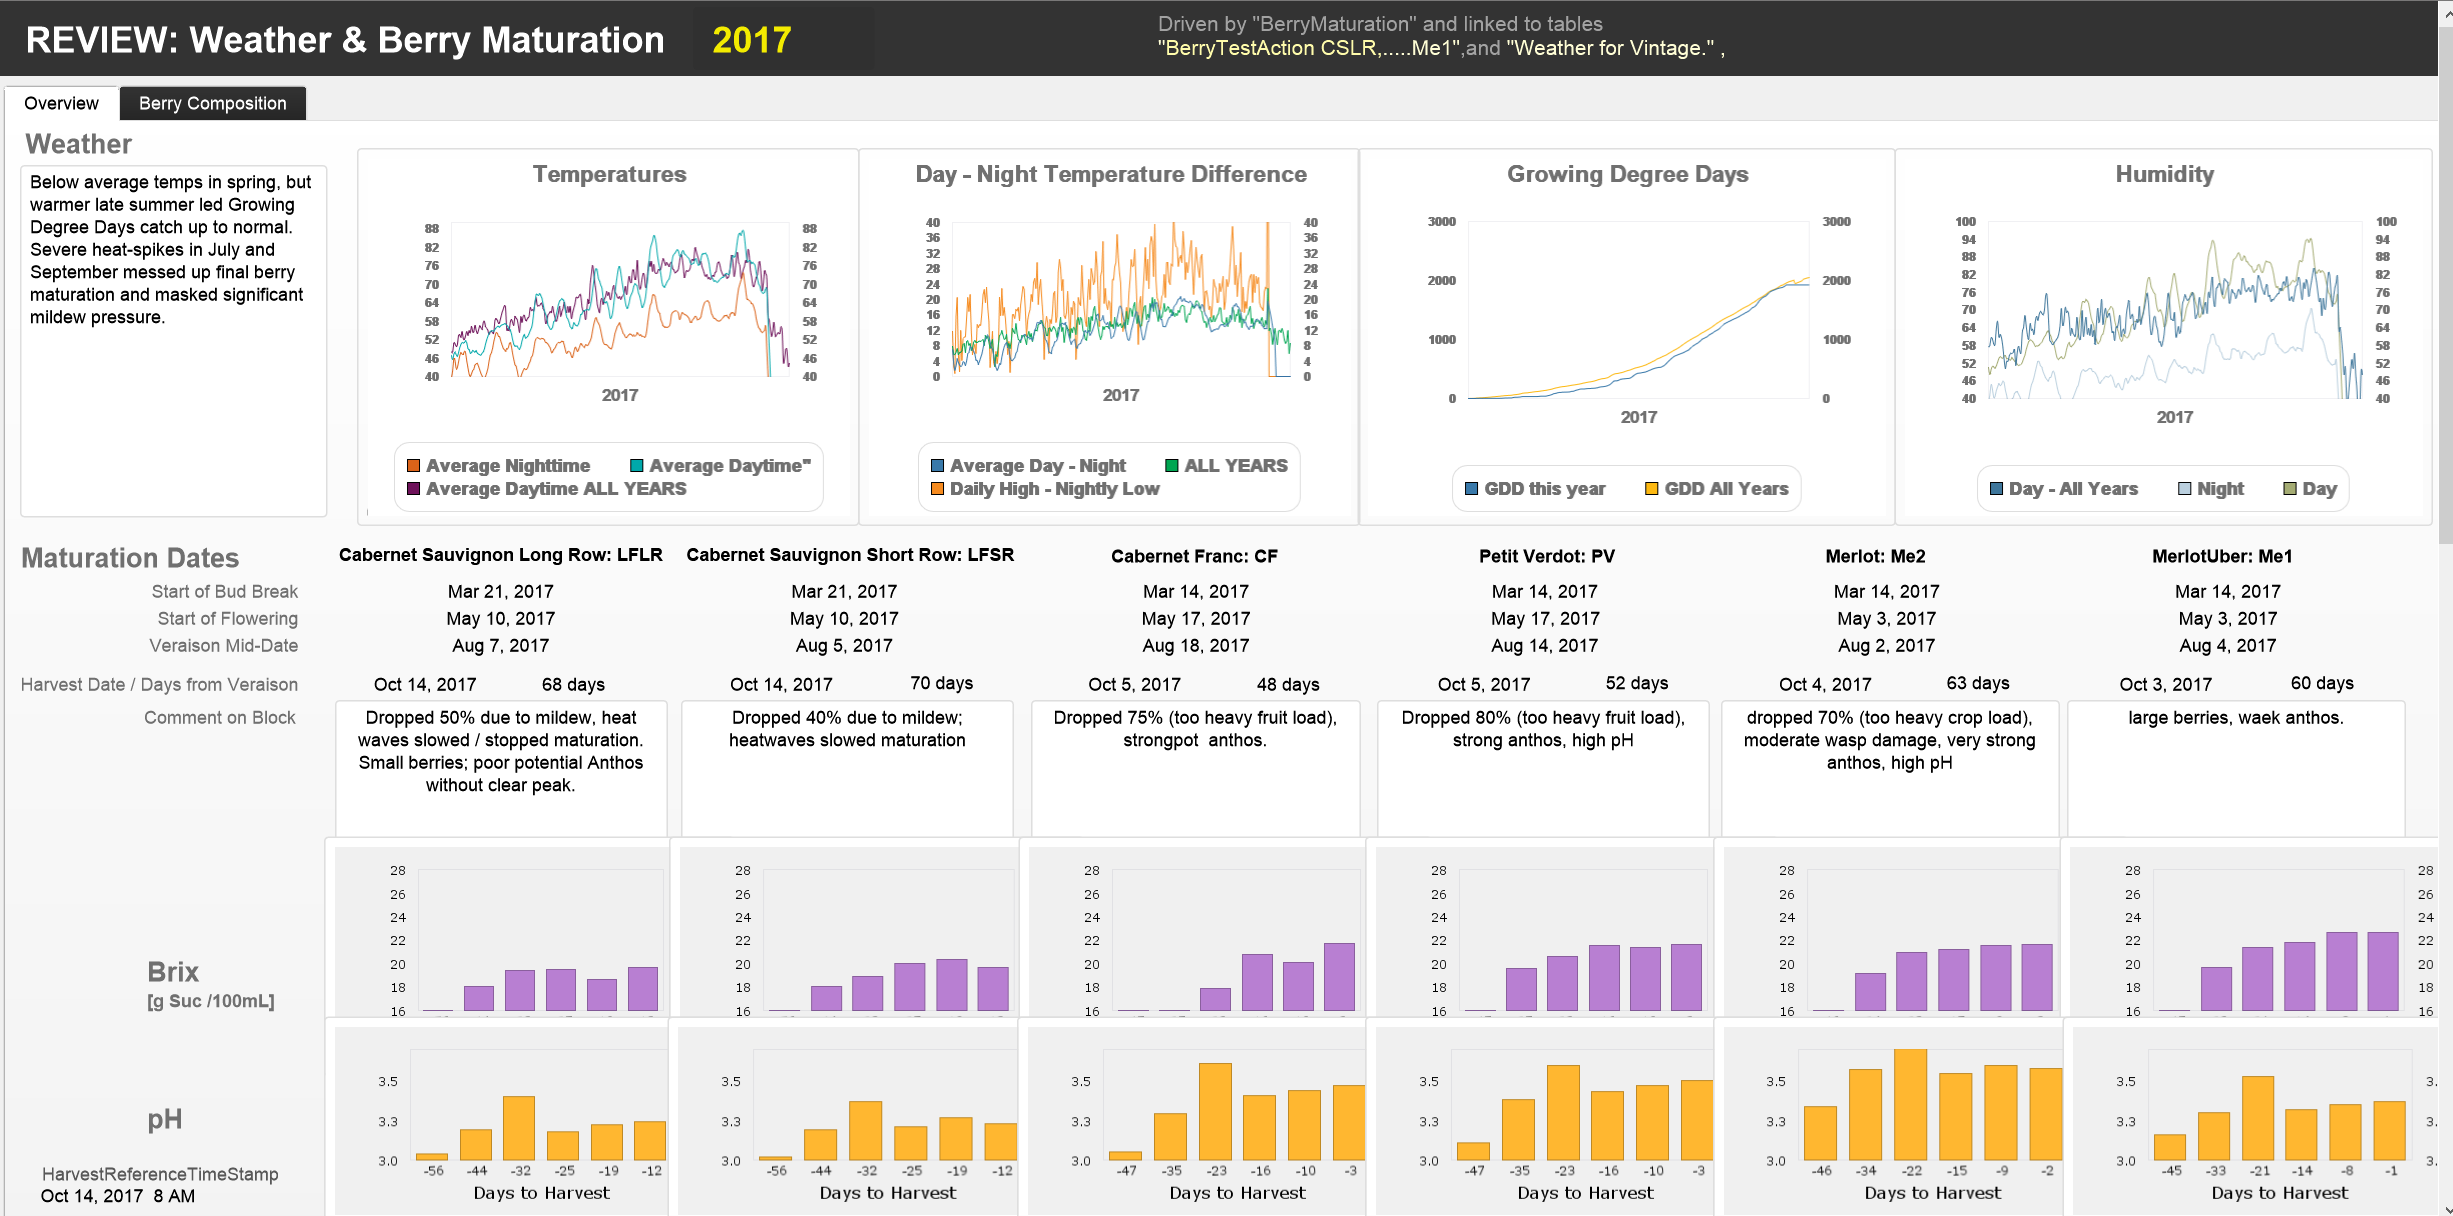Click the GDD this year blue legend marker

point(1471,489)
